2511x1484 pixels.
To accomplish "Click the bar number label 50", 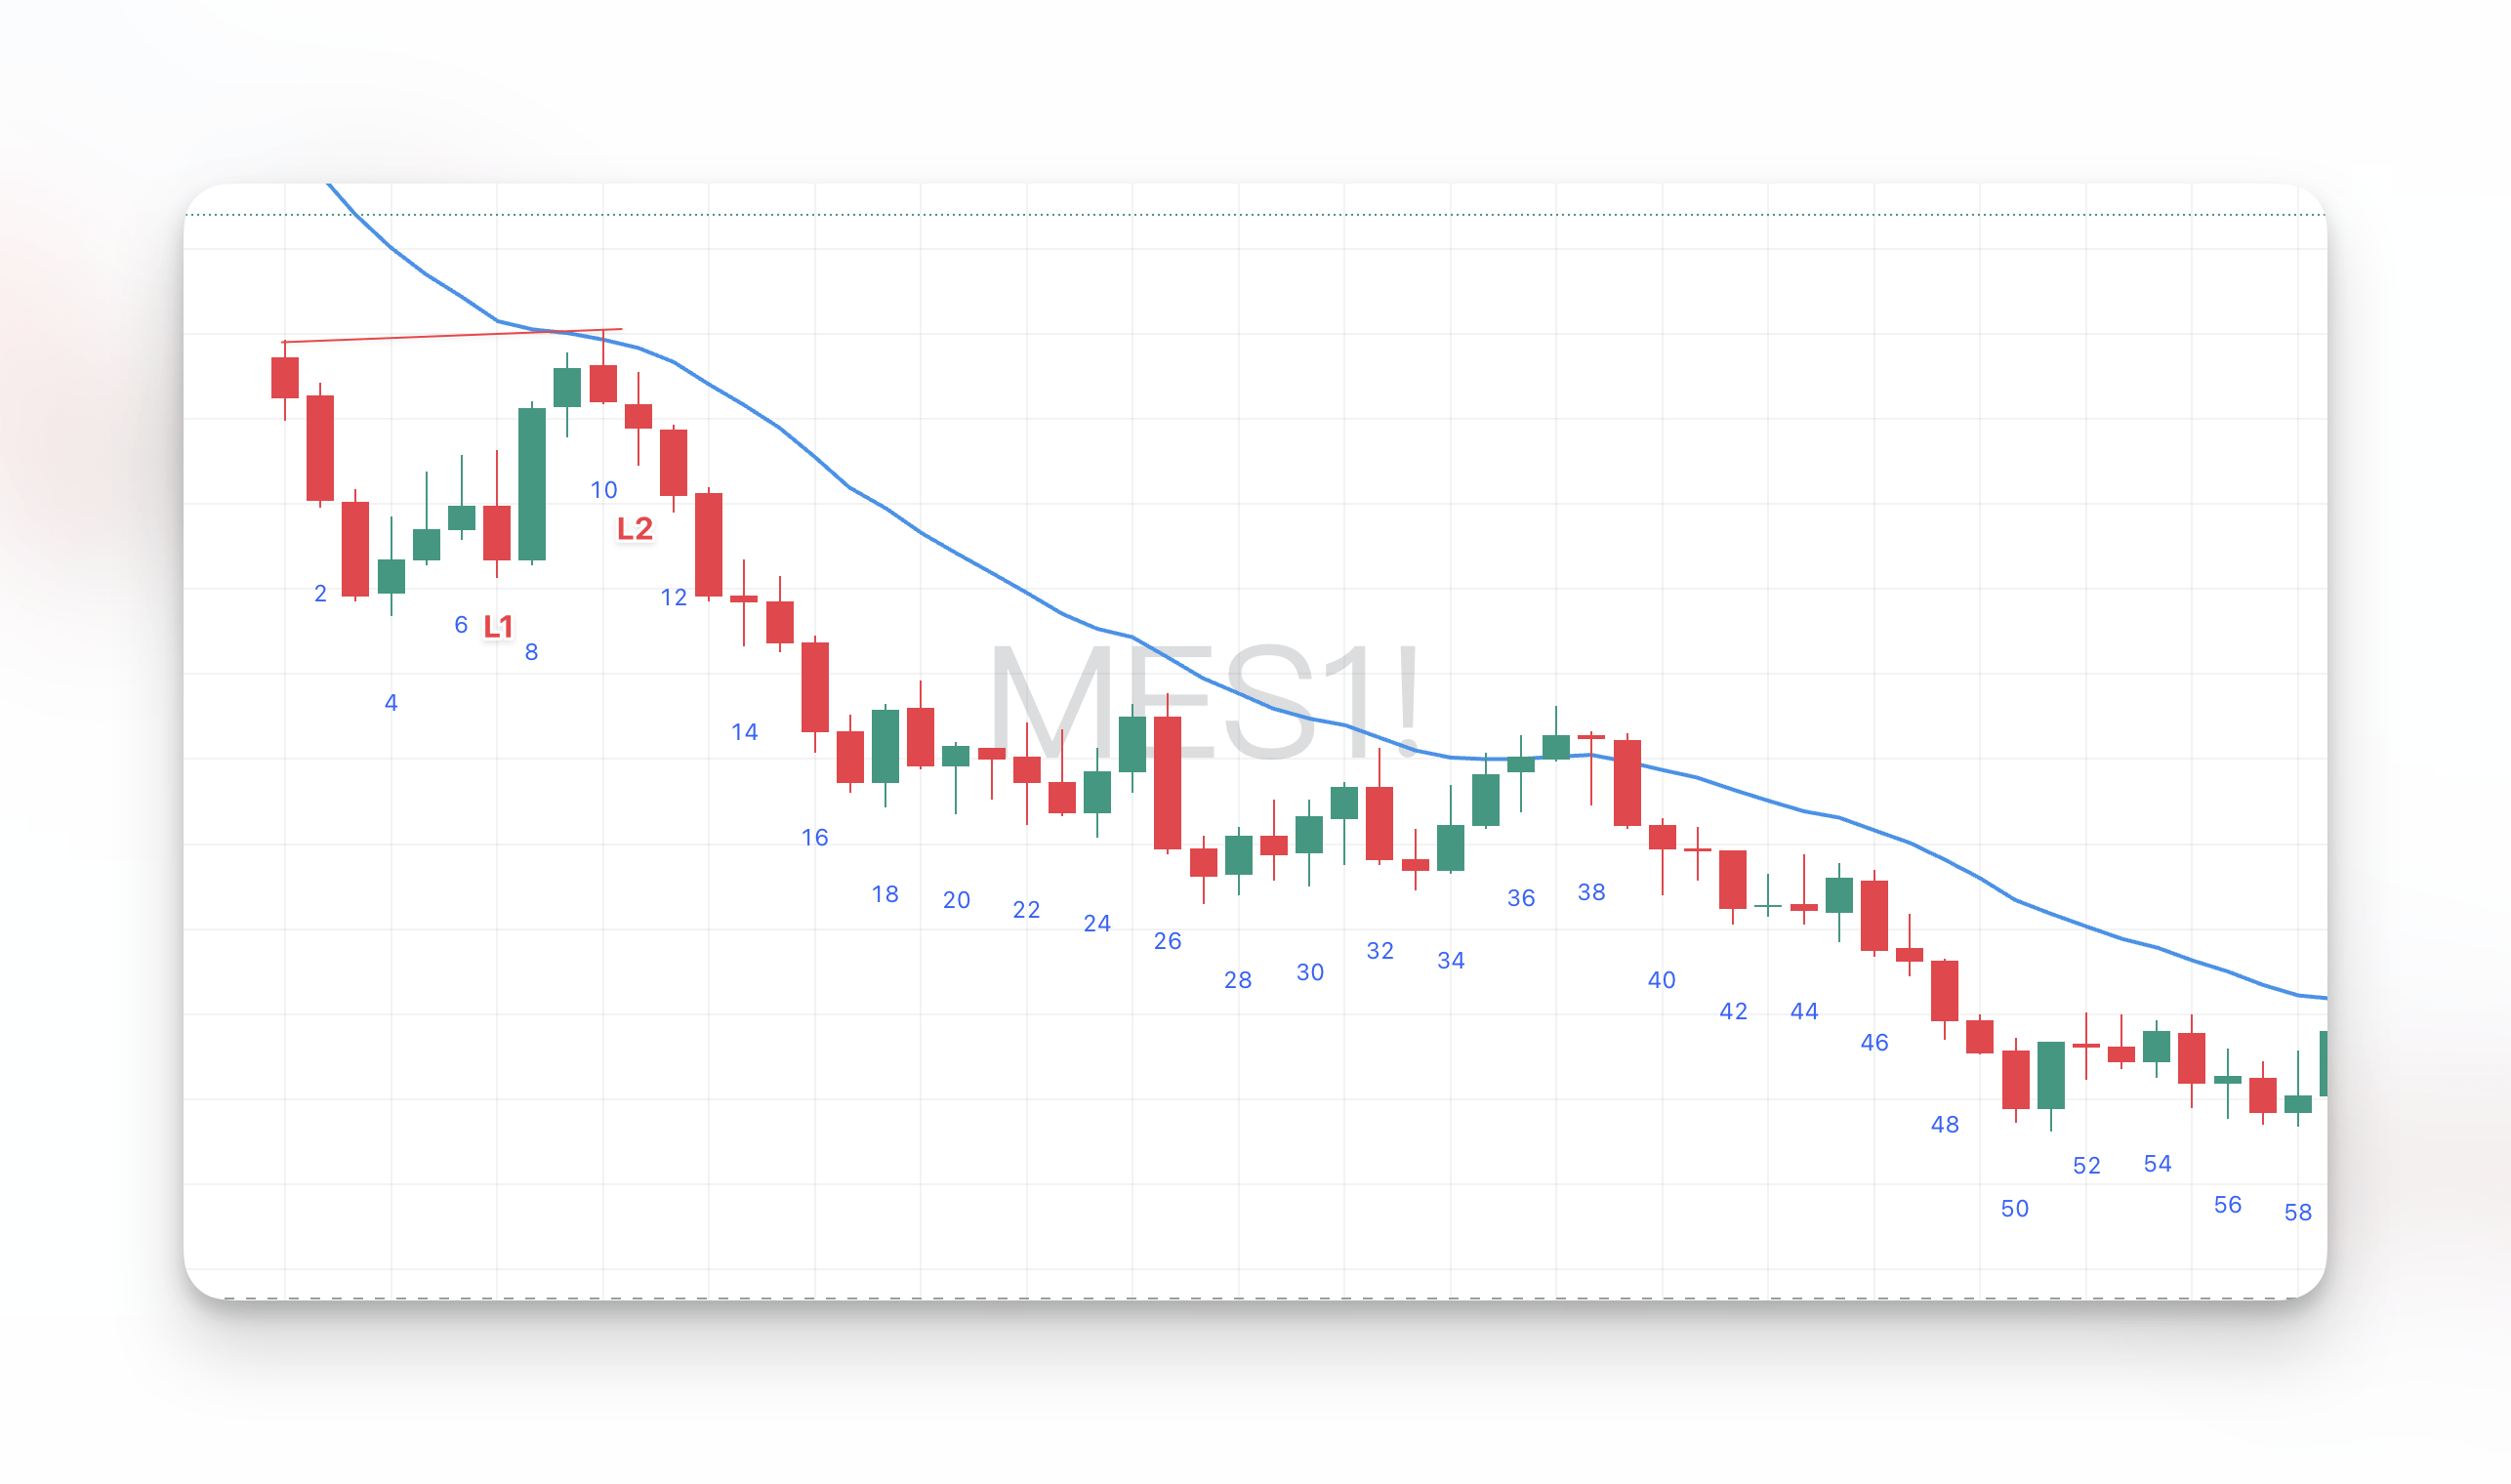I will [2014, 1209].
